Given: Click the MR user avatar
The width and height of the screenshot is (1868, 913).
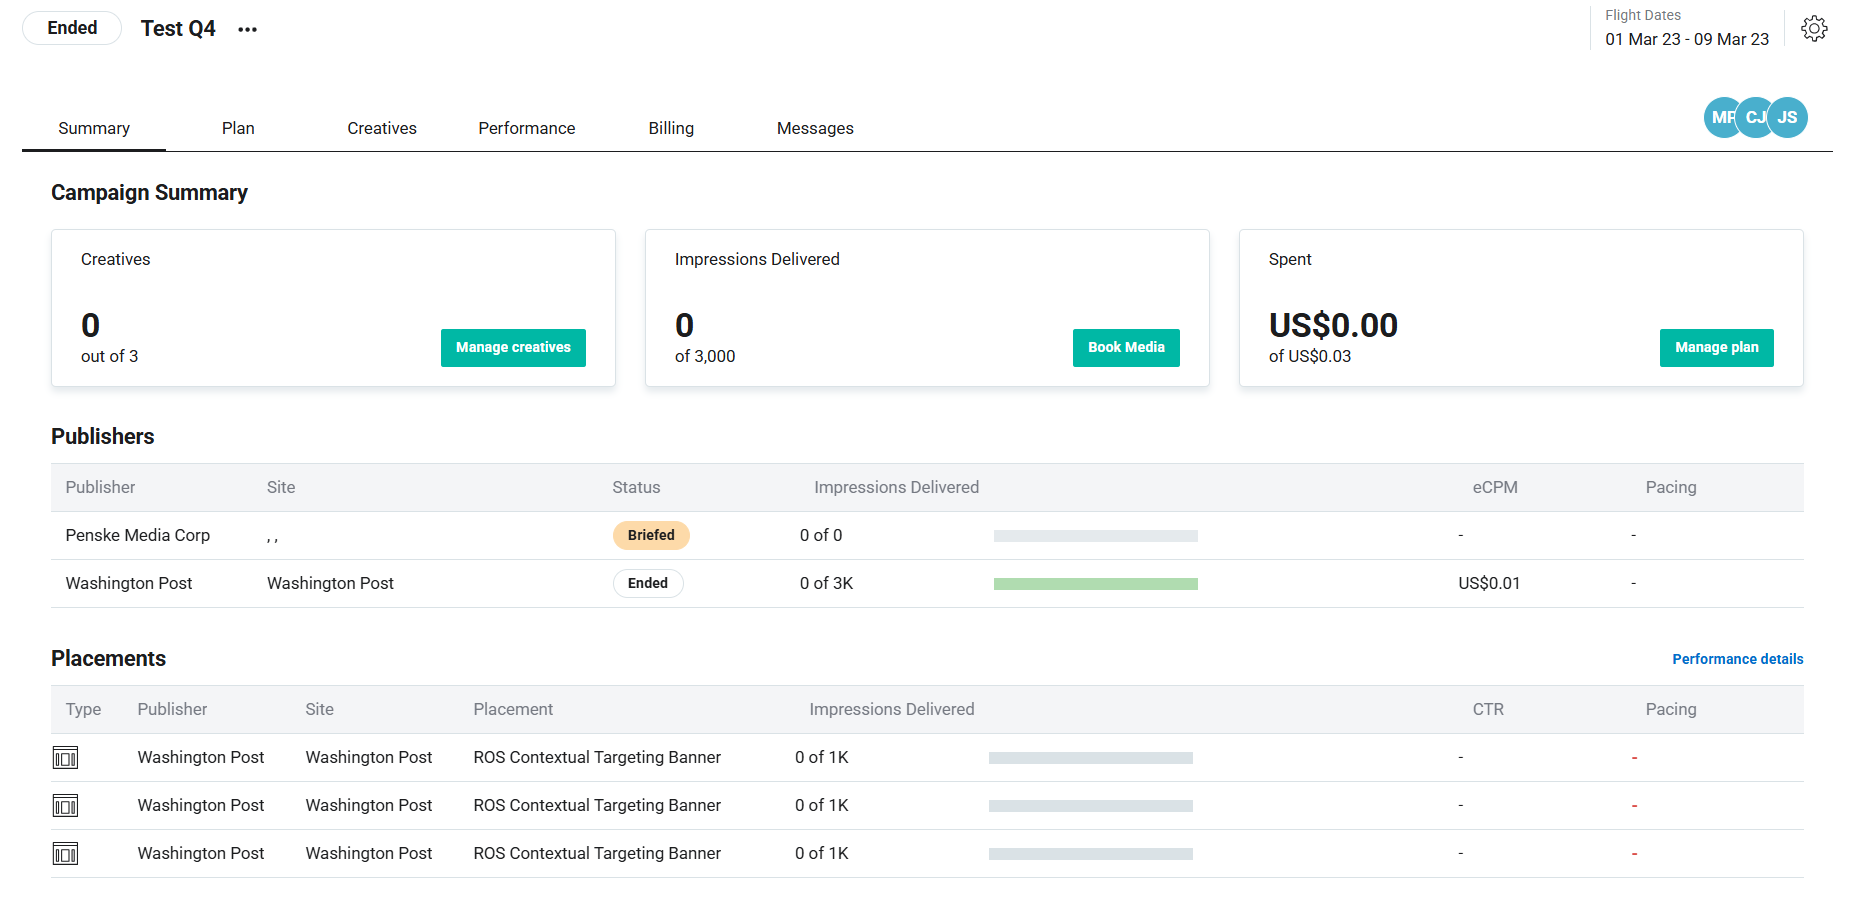Looking at the screenshot, I should point(1720,117).
